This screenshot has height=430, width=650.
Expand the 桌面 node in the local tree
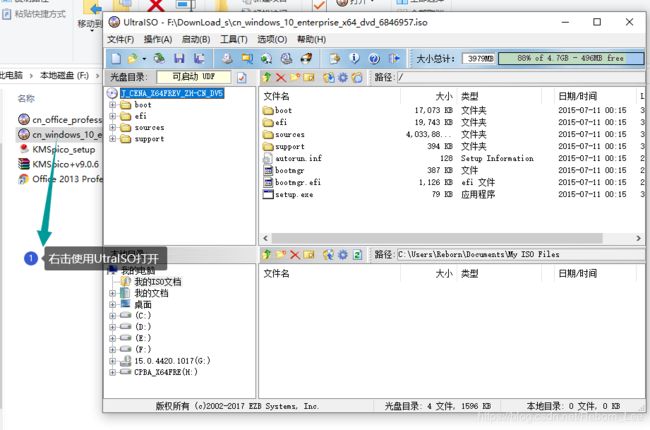tap(112, 304)
